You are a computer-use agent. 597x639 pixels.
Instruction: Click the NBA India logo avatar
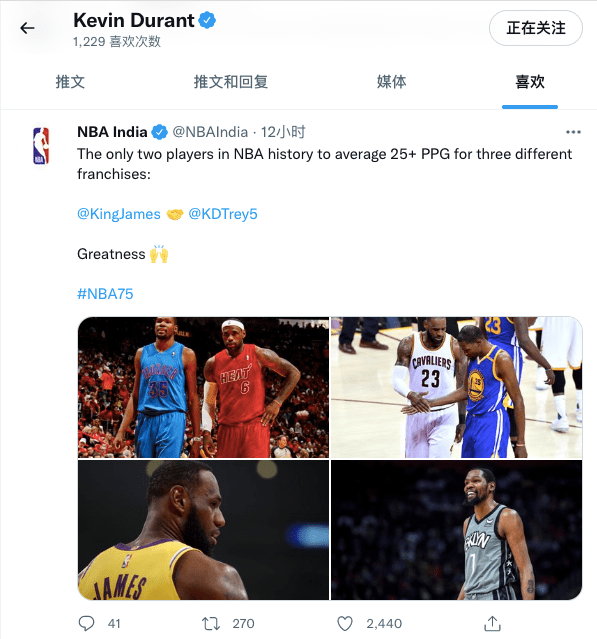tap(41, 146)
